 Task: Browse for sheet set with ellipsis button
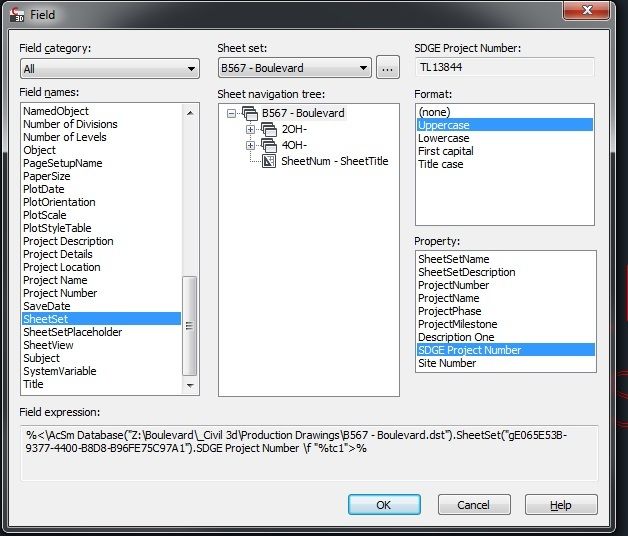click(x=388, y=68)
